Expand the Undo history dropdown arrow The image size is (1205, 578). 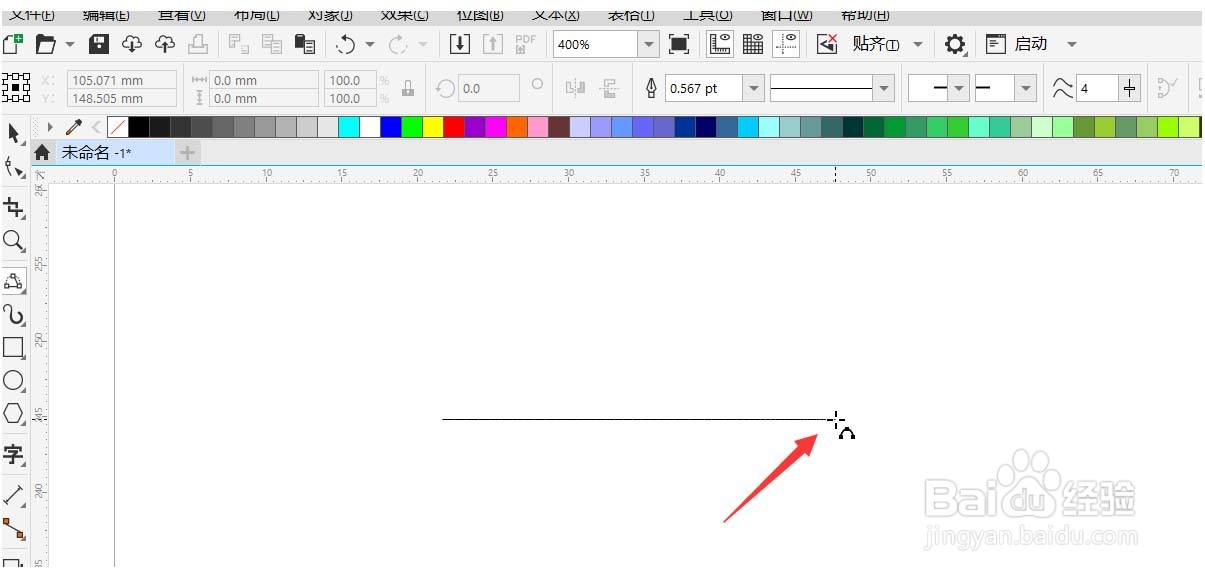[x=370, y=44]
